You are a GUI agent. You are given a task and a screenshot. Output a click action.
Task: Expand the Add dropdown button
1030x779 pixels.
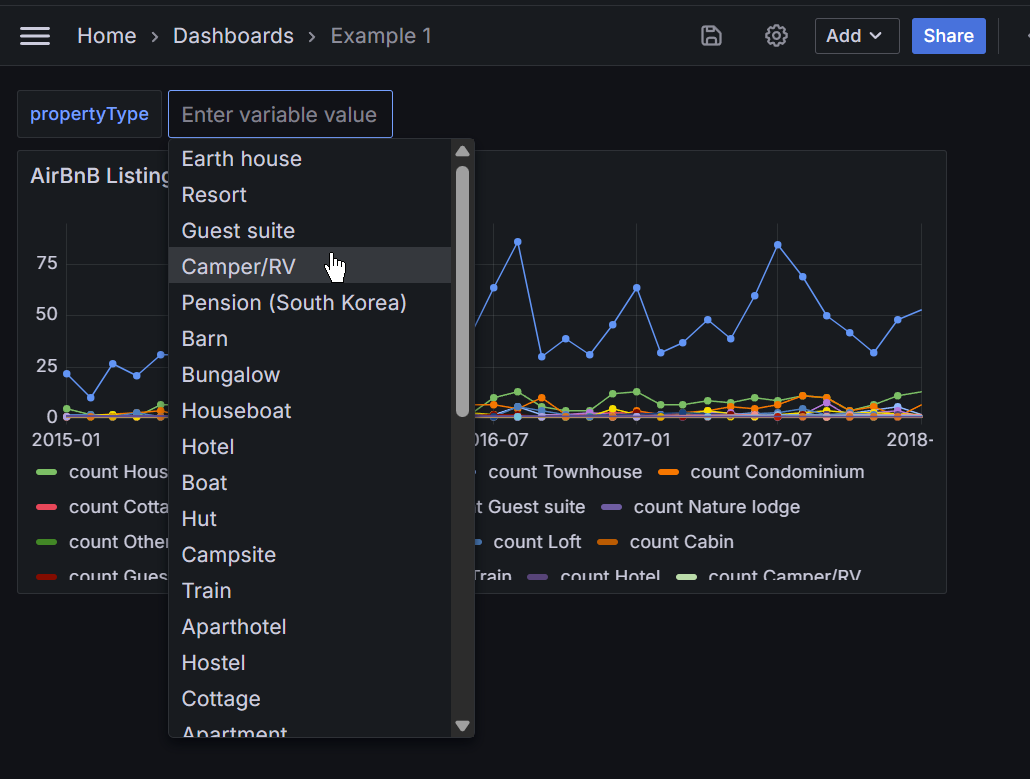tap(856, 36)
